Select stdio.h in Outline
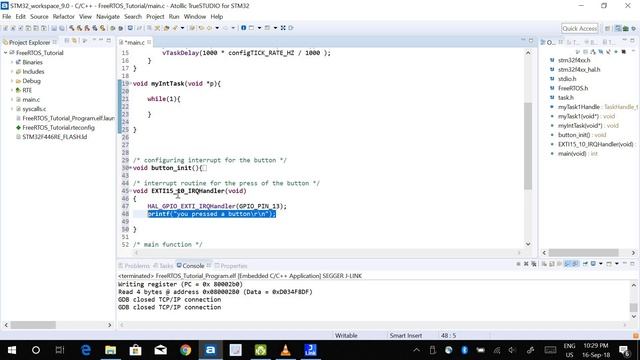 (567, 79)
